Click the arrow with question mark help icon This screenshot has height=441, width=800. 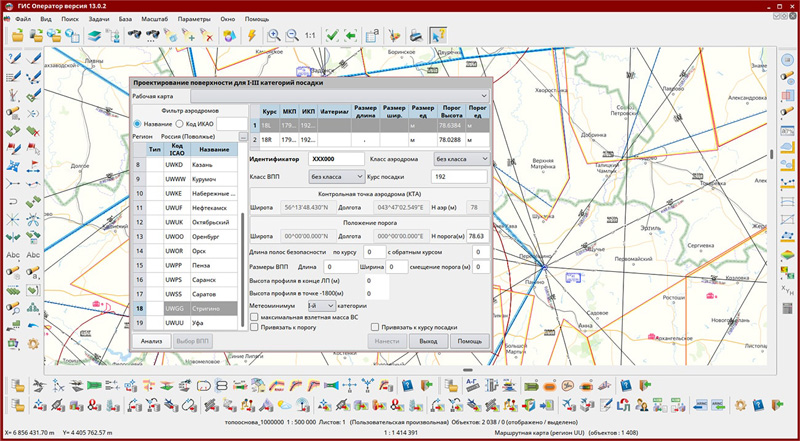438,35
